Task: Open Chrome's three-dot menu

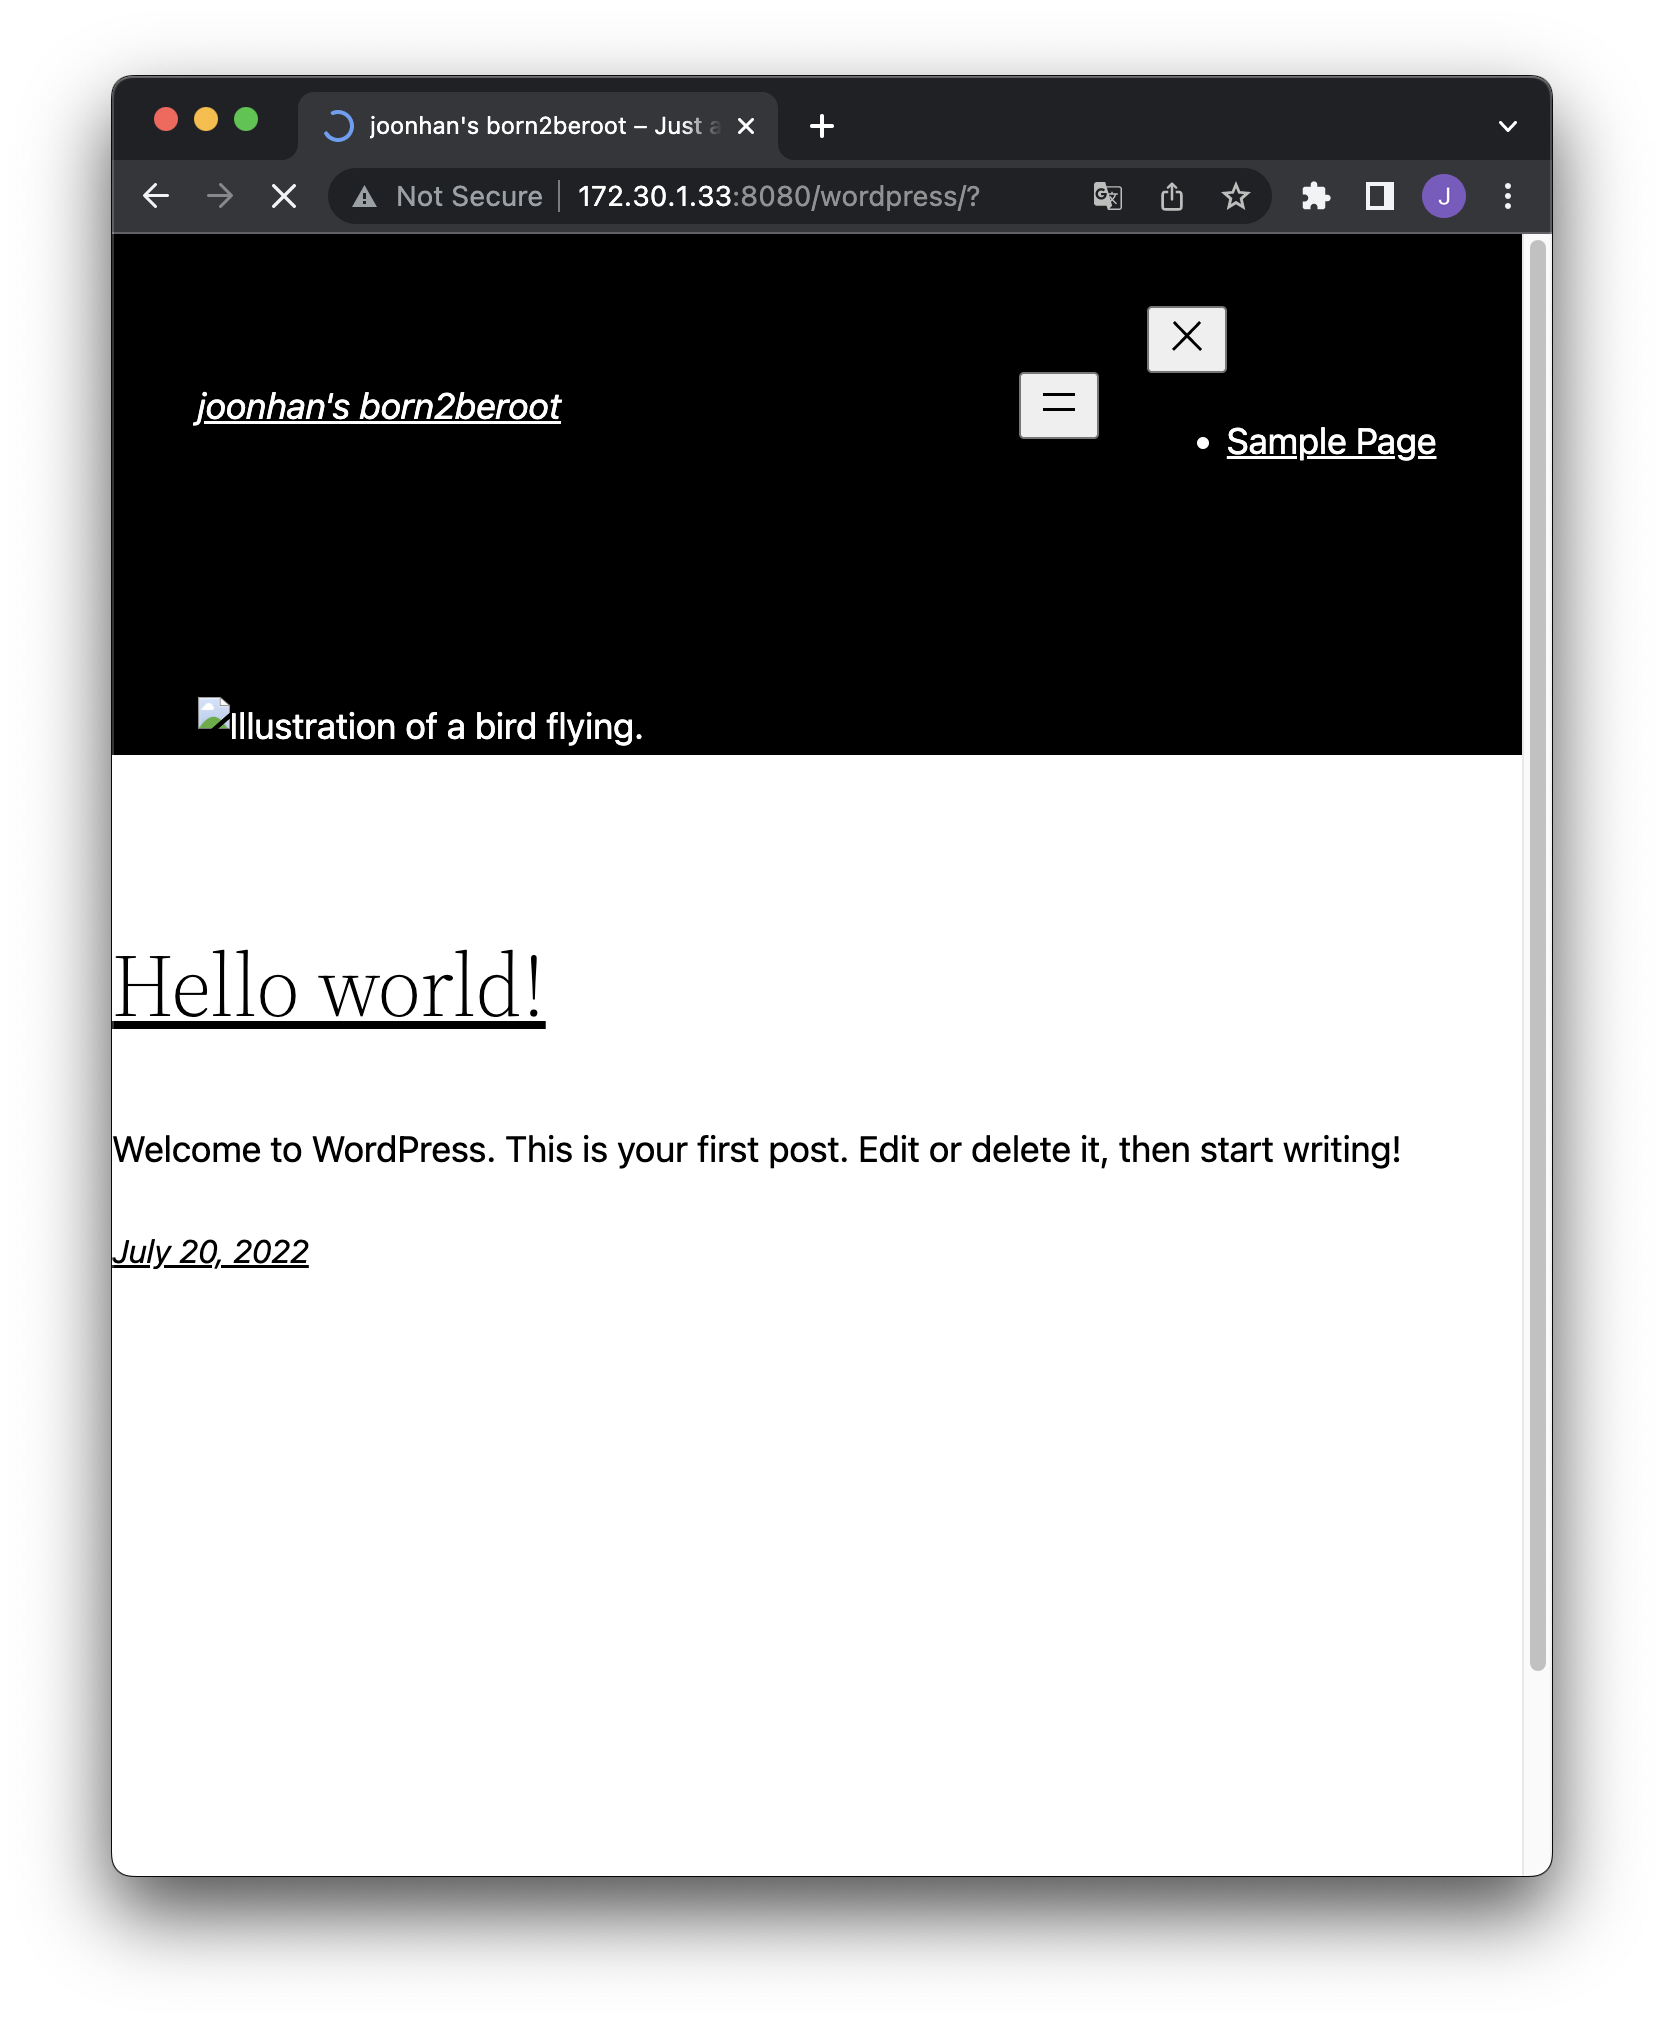Action: [x=1507, y=196]
